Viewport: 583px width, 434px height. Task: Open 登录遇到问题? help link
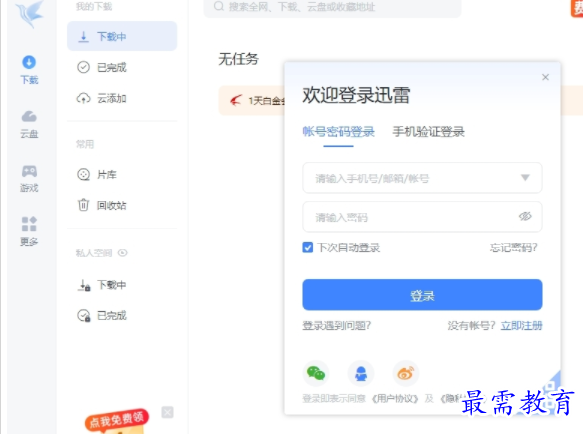(336, 326)
